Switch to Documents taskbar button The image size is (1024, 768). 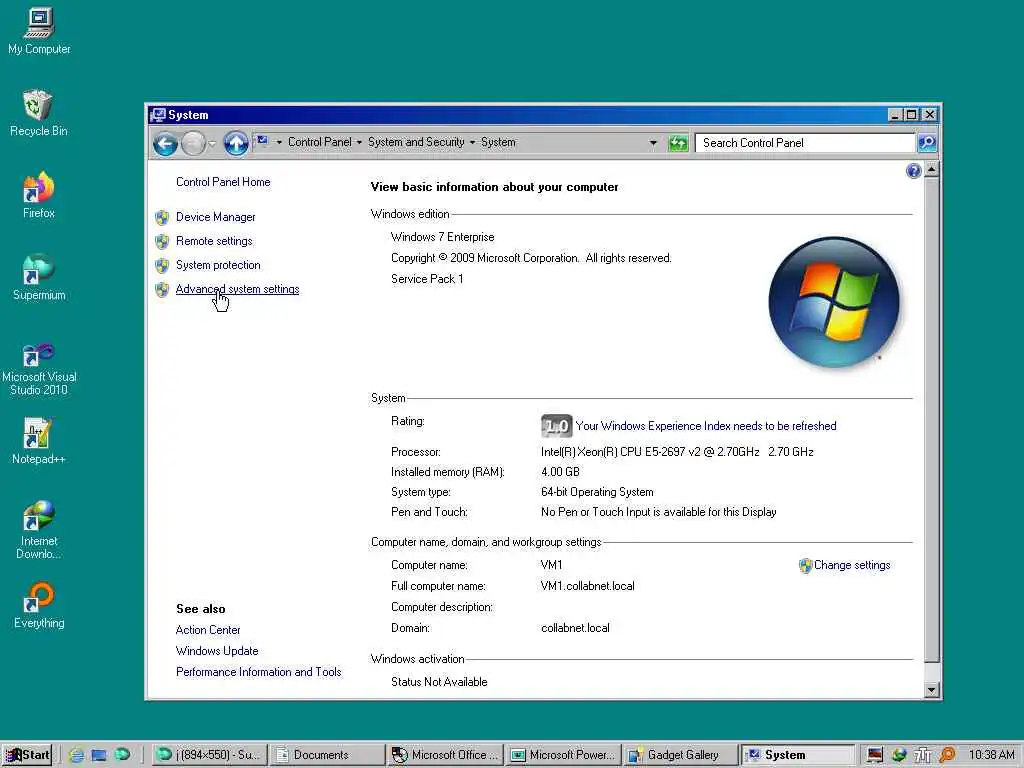point(327,755)
